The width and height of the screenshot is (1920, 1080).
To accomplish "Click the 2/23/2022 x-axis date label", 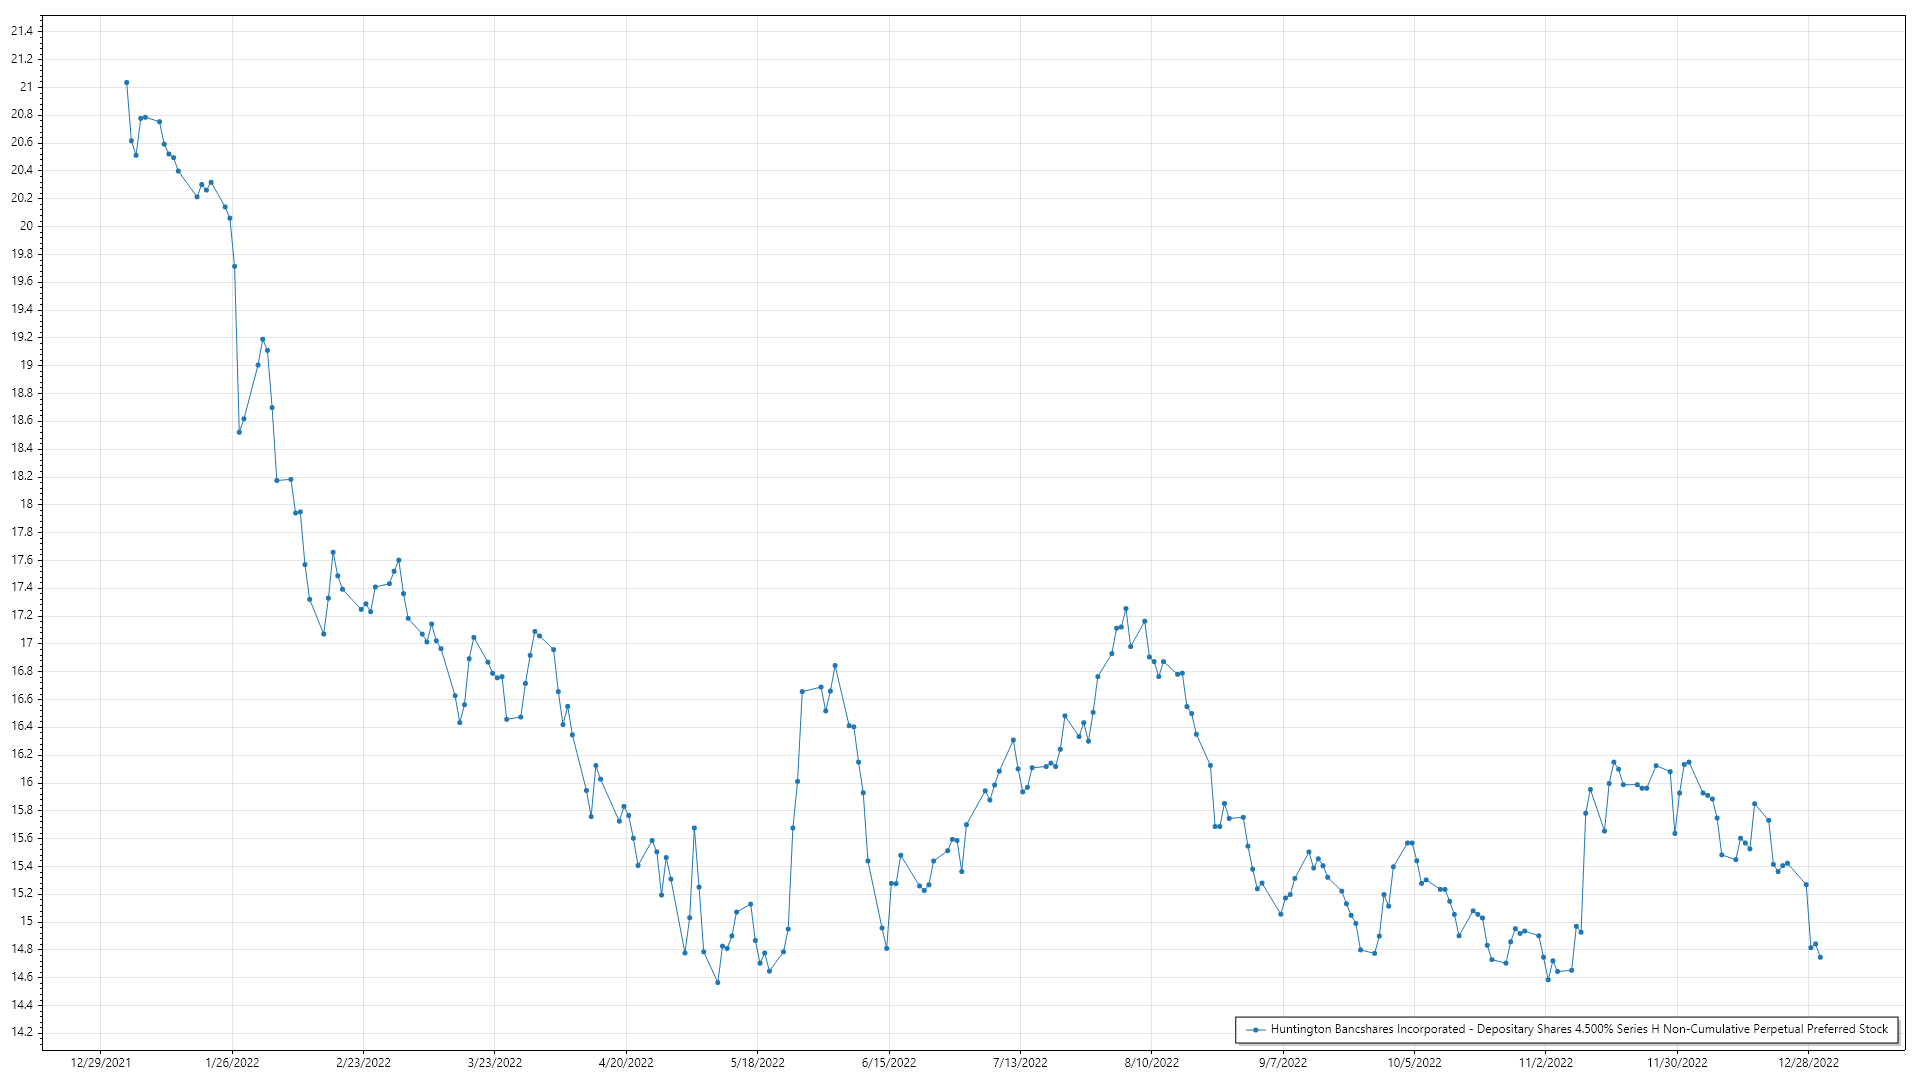I will point(363,1063).
